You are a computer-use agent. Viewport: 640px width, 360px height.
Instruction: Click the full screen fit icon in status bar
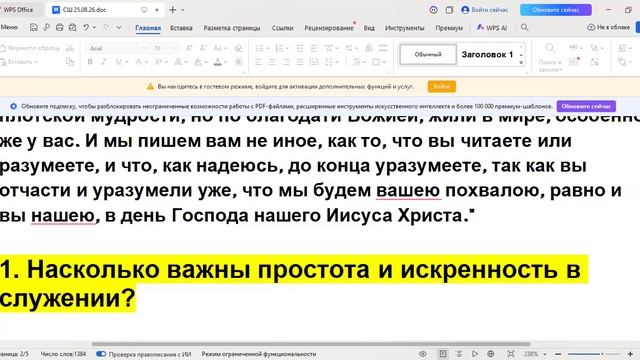click(x=511, y=354)
